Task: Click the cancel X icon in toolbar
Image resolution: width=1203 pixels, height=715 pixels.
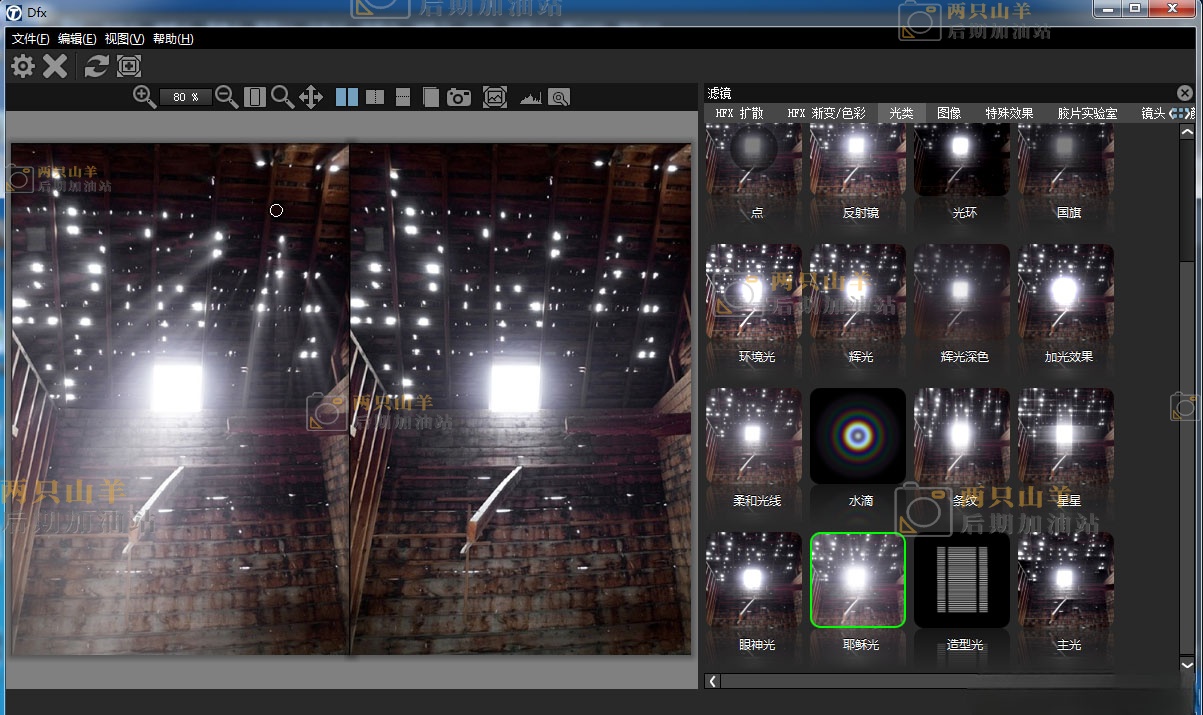Action: pos(55,66)
